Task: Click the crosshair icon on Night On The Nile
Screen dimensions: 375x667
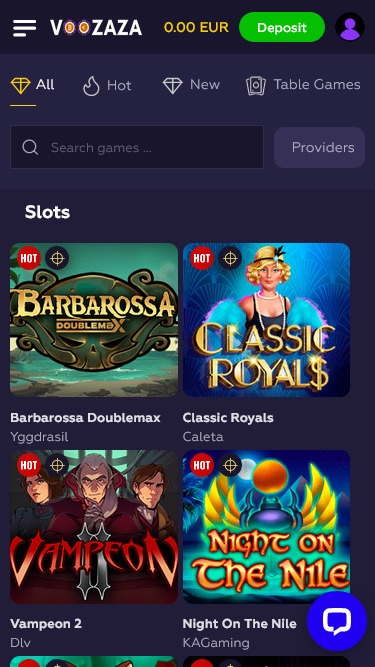Action: [x=230, y=465]
